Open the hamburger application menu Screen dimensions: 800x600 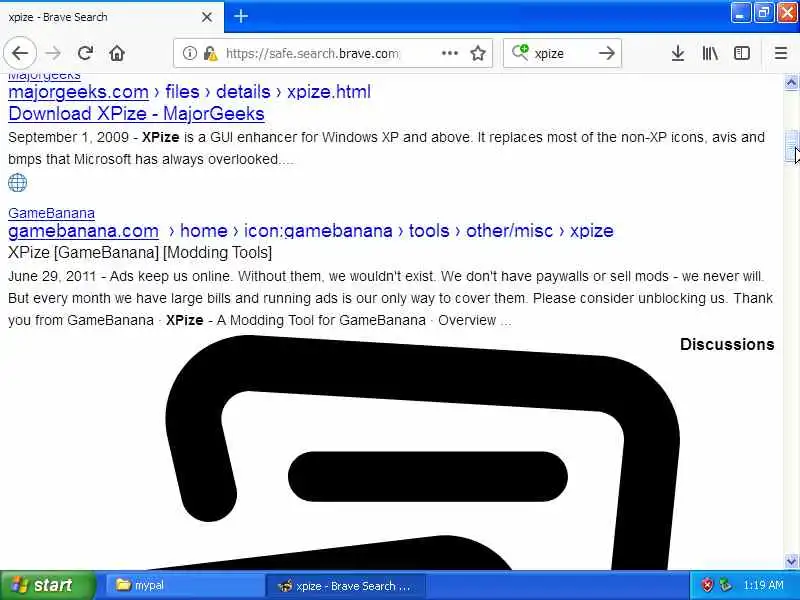[x=781, y=53]
